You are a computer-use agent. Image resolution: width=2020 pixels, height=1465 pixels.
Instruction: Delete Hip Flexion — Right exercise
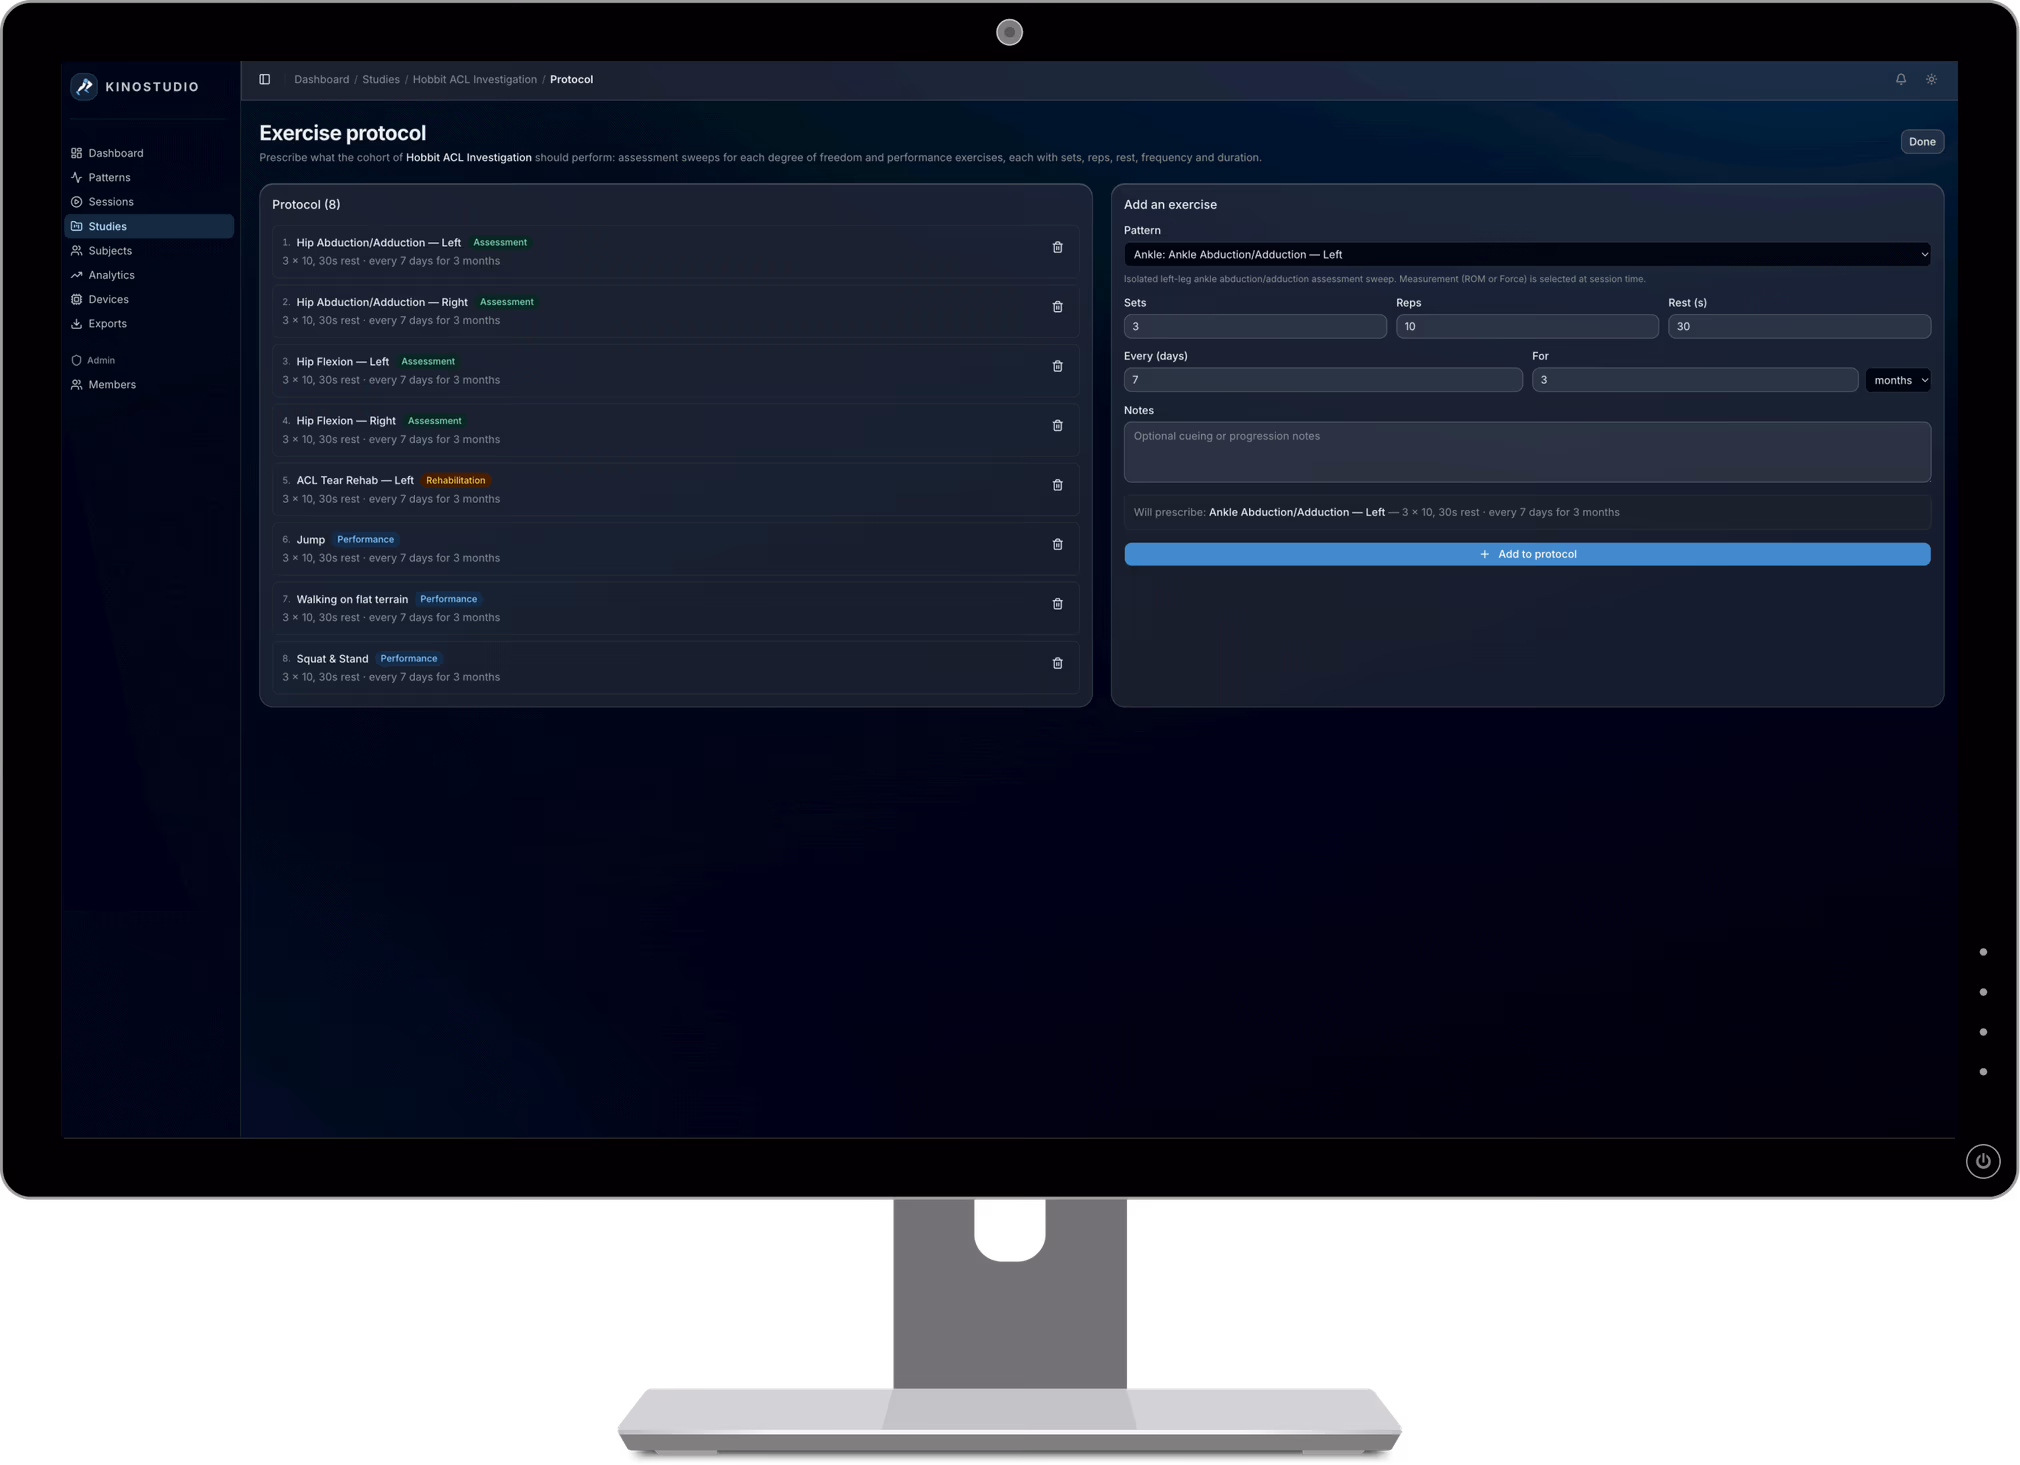(1057, 426)
